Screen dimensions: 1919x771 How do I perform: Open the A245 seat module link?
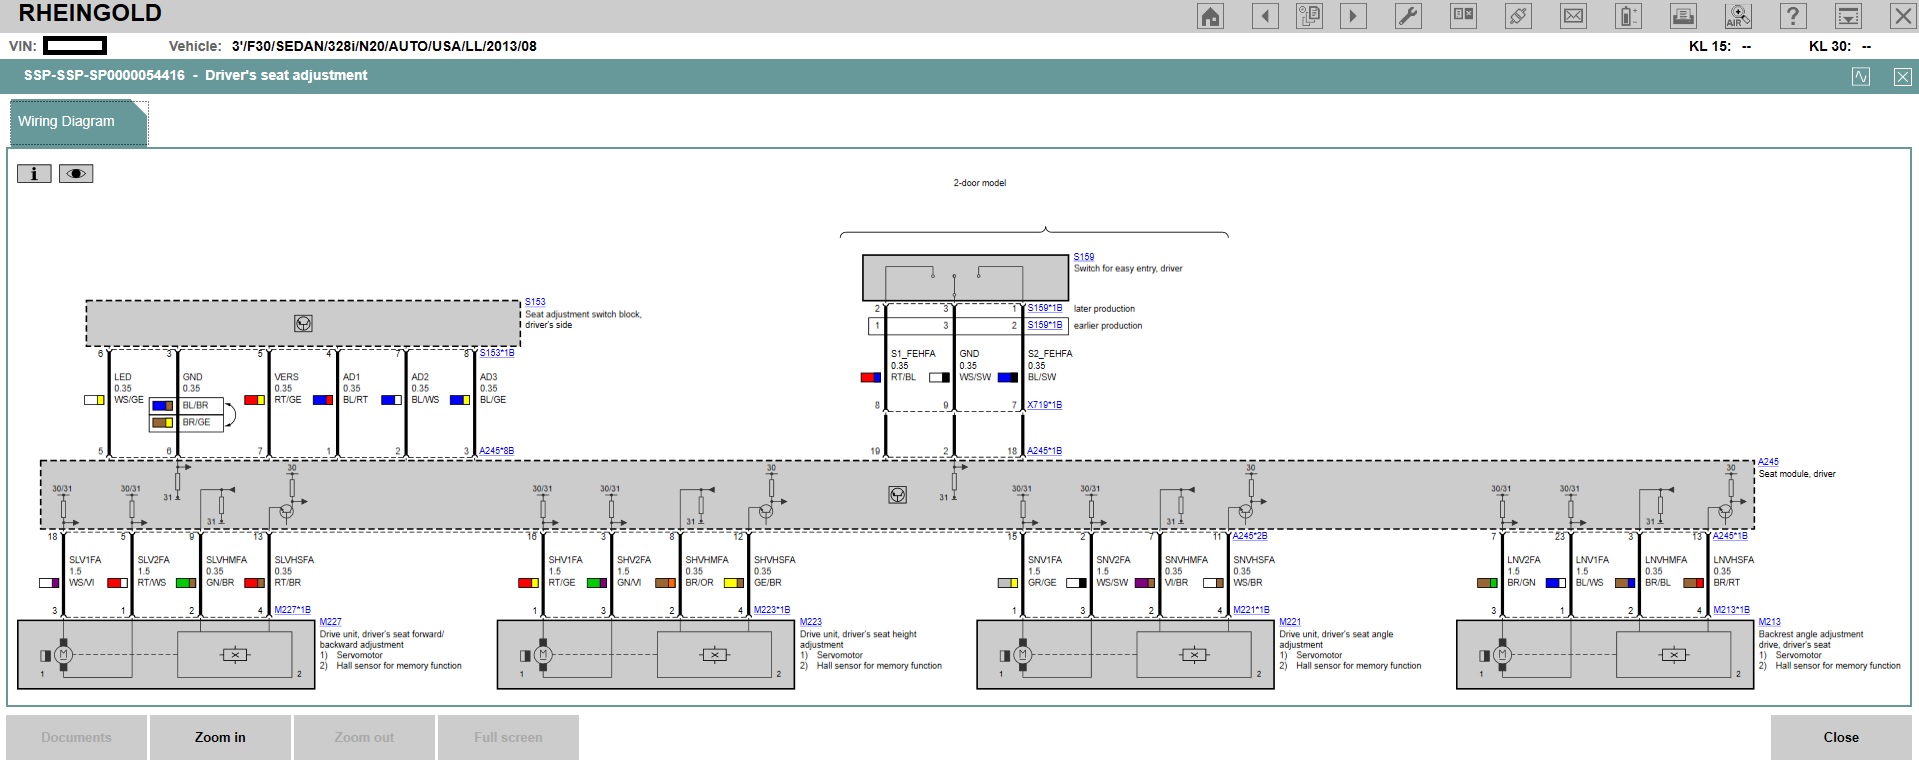(x=1769, y=462)
